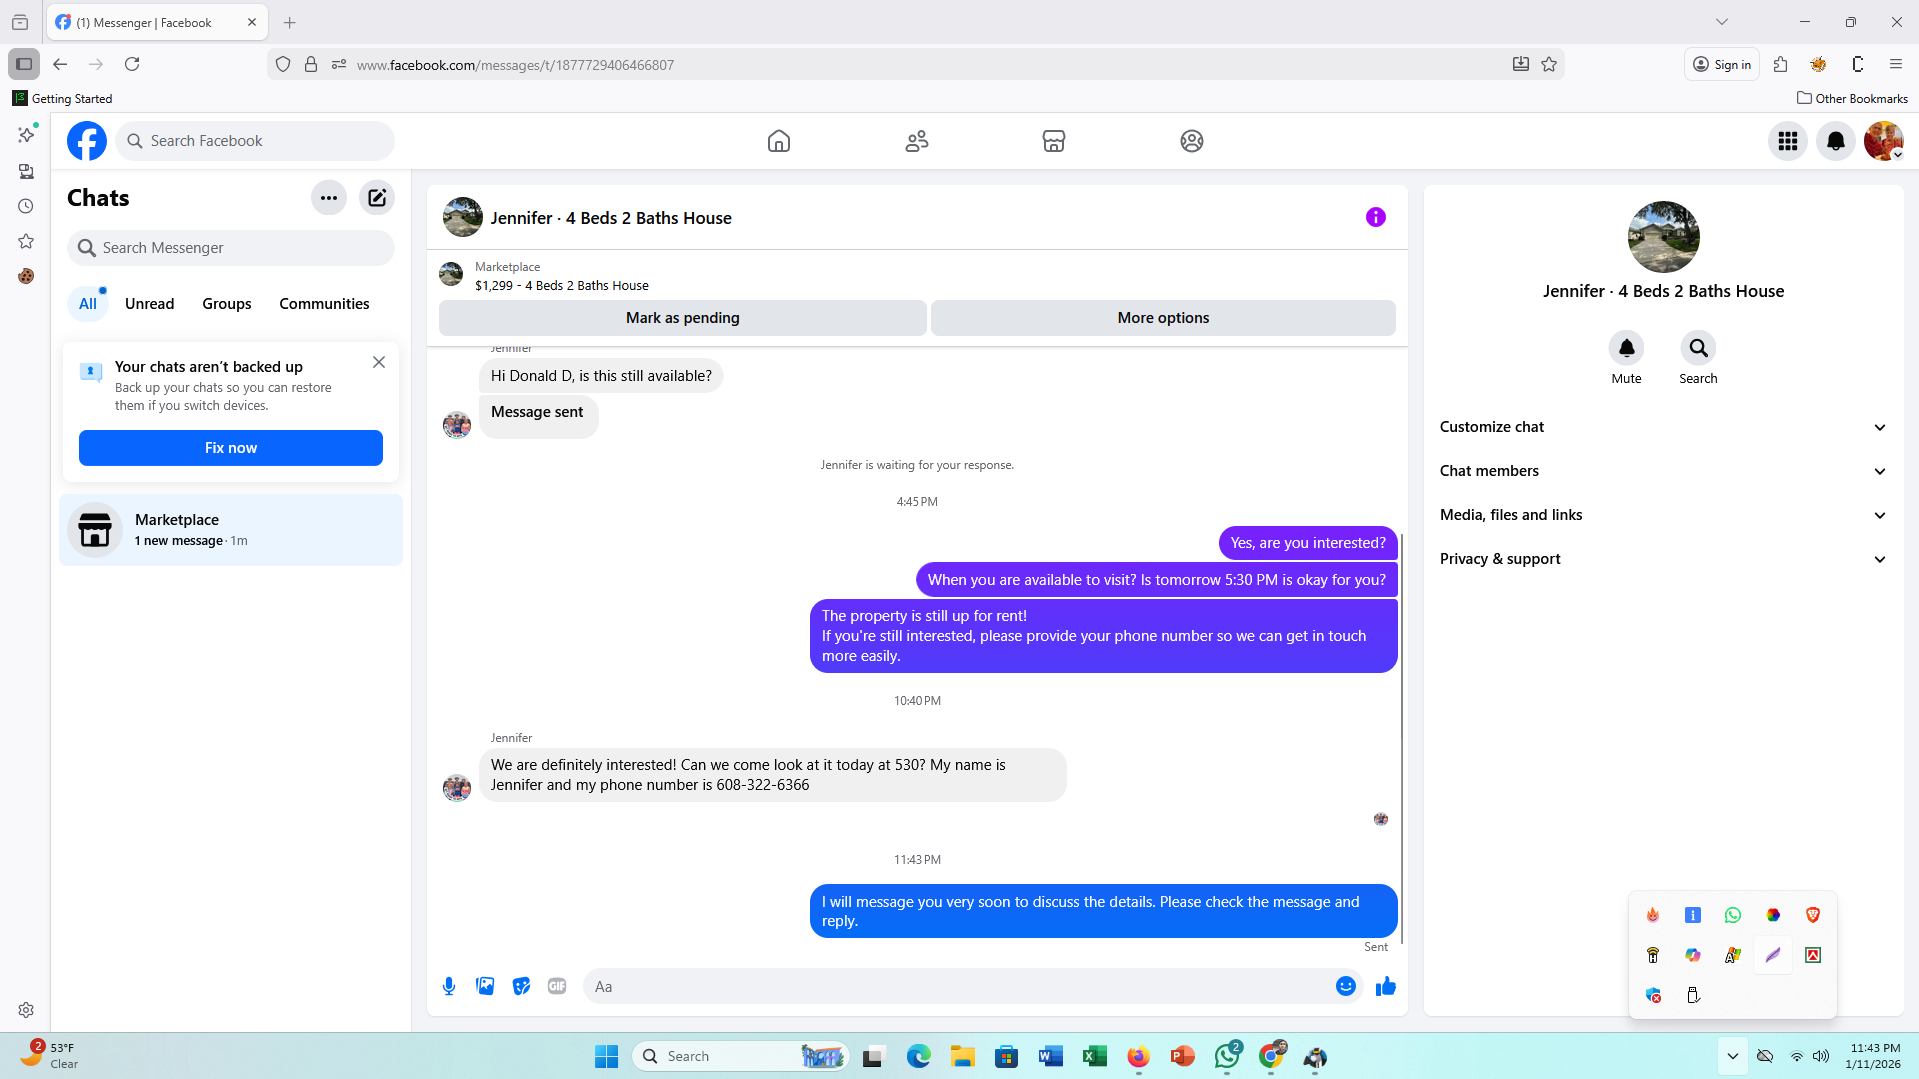Open Other Bookmarks folder

(x=1852, y=98)
